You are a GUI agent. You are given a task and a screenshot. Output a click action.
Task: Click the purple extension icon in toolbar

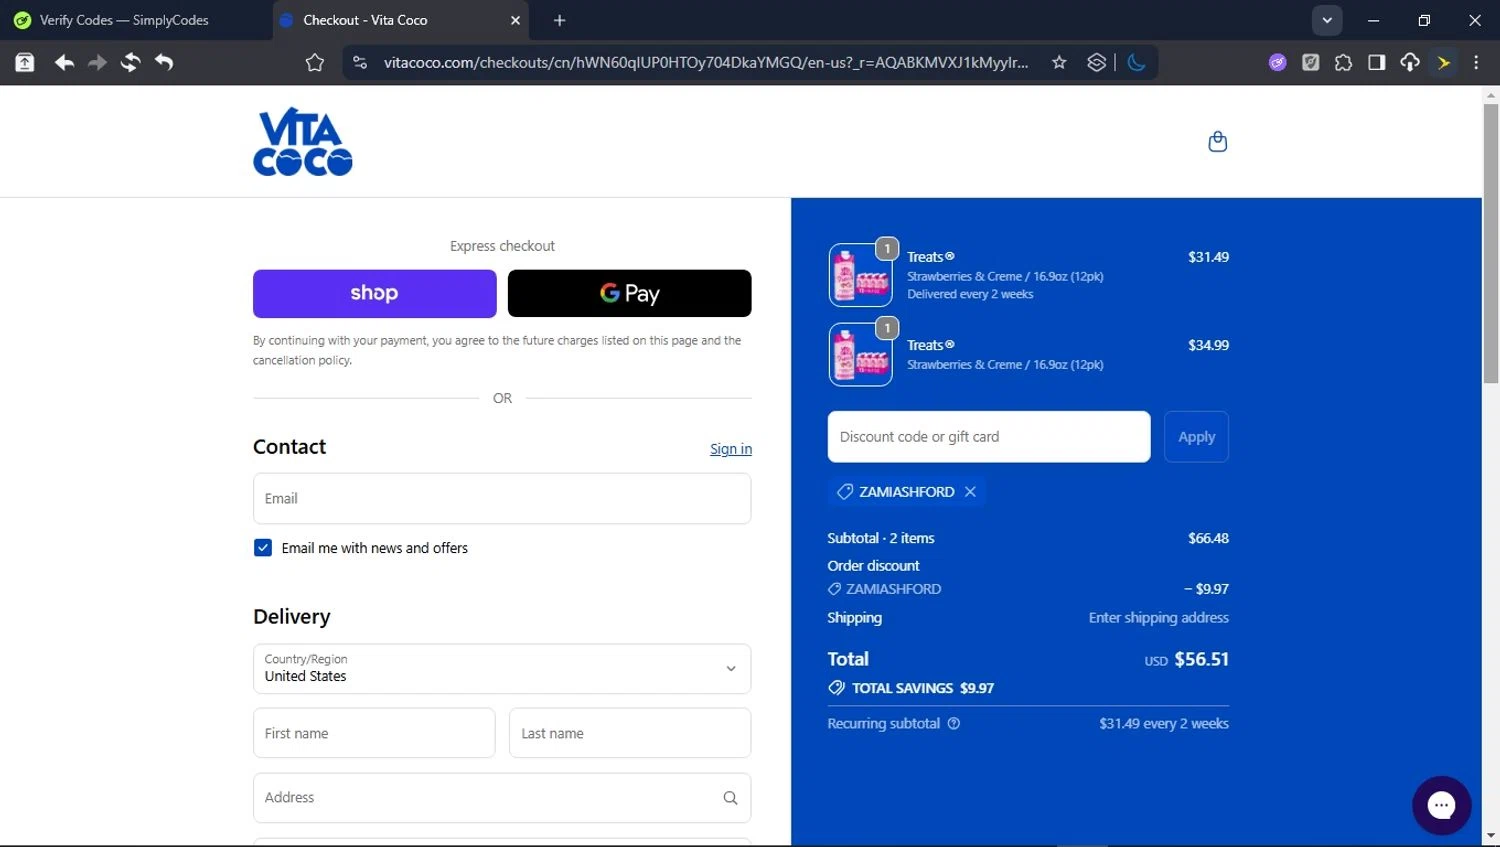[1277, 62]
